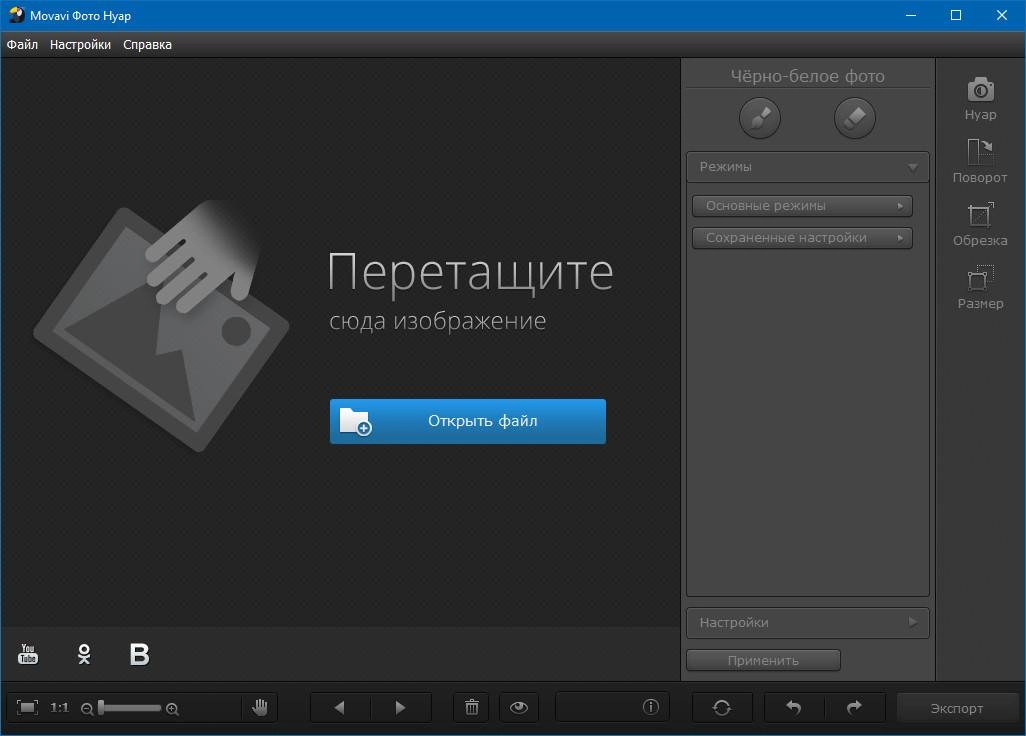Click the Odnoklassniki social icon
1026x736 pixels.
tap(84, 654)
